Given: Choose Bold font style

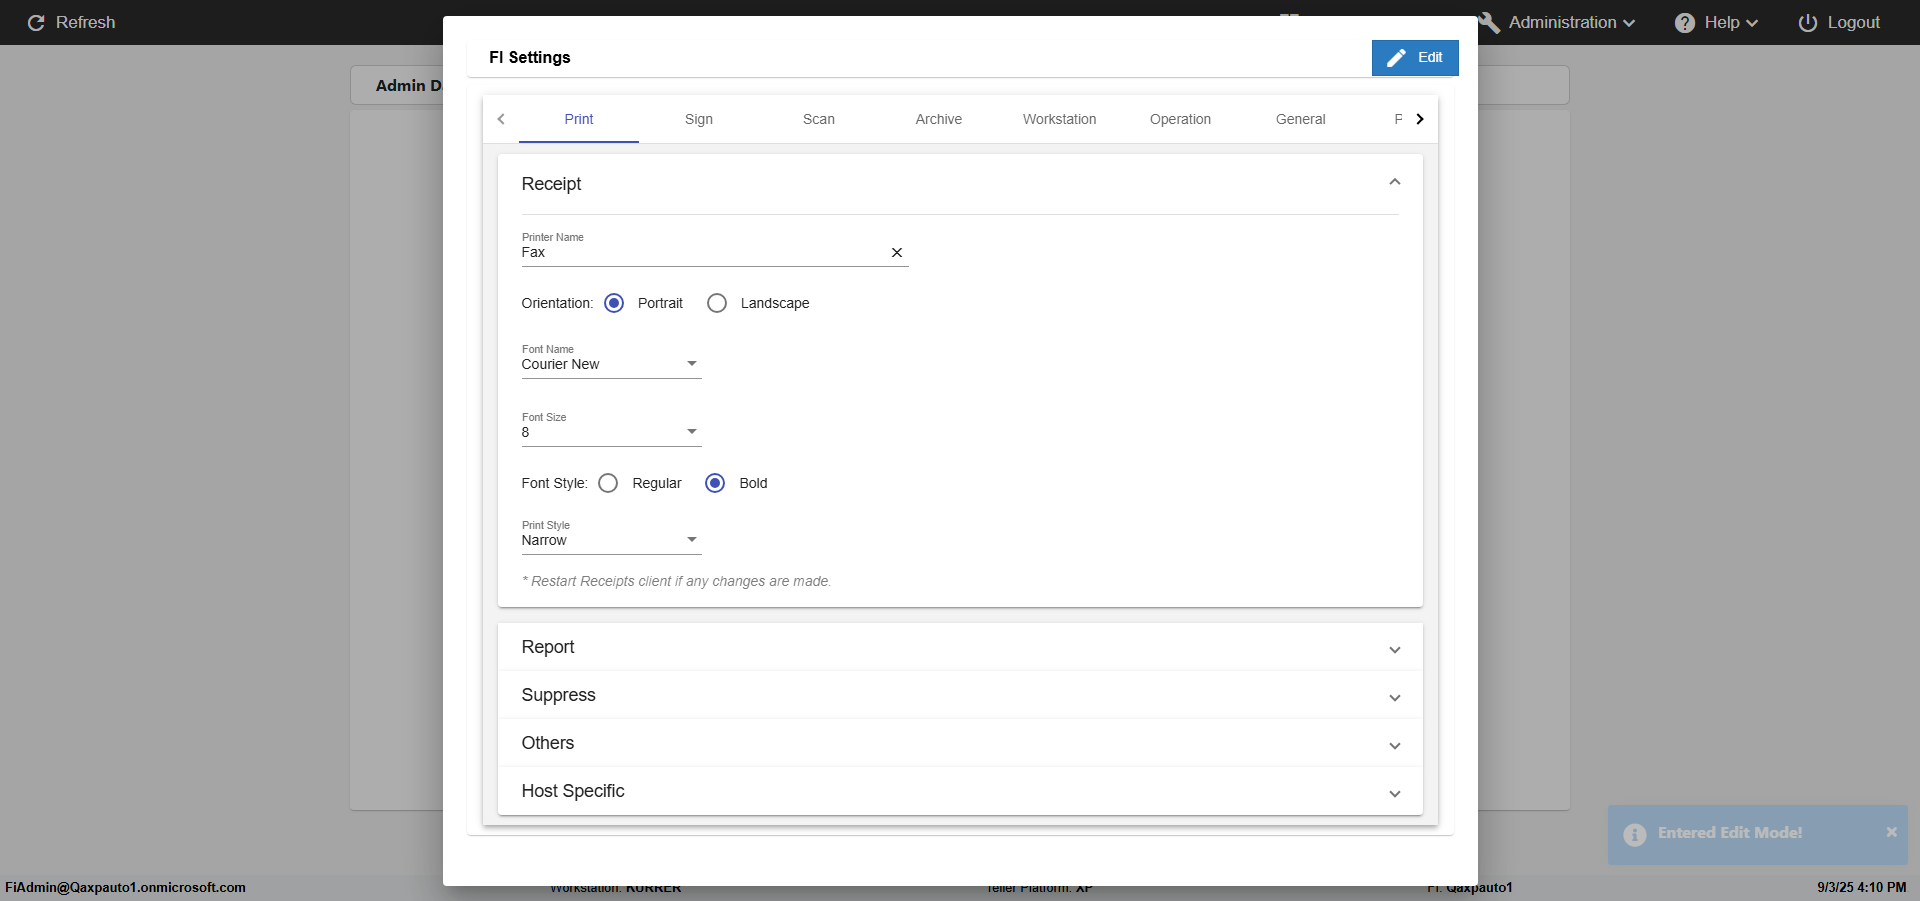Looking at the screenshot, I should coord(715,483).
